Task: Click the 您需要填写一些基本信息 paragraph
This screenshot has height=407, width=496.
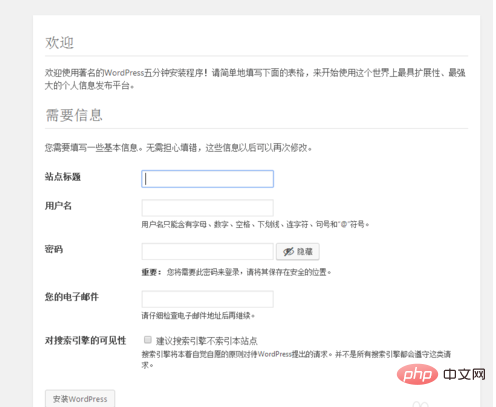Action: (x=178, y=148)
